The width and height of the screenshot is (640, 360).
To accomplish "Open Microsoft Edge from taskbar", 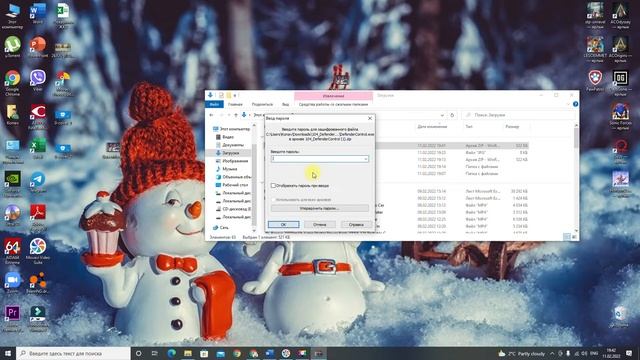I will click(171, 353).
